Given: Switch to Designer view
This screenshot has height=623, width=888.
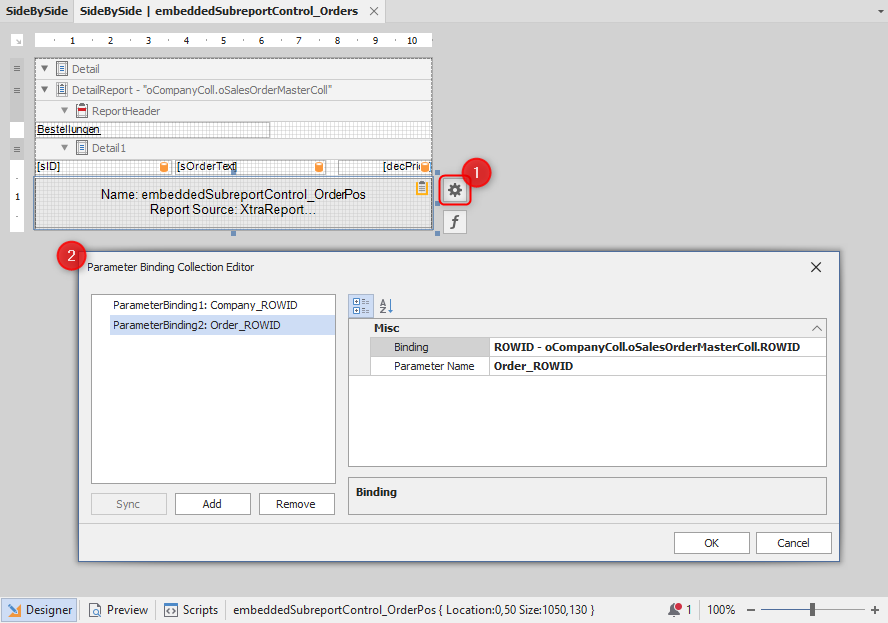Looking at the screenshot, I should click(40, 610).
